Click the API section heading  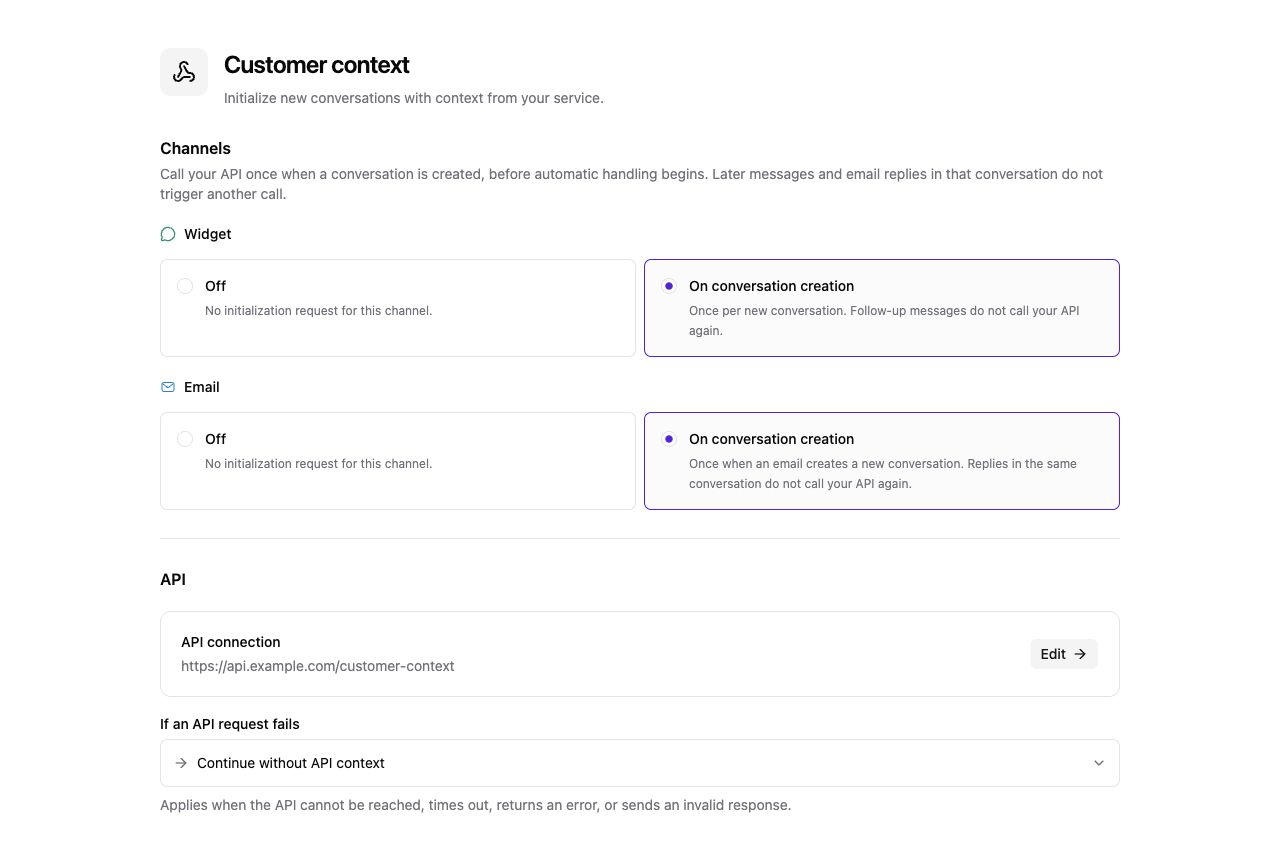coord(173,579)
